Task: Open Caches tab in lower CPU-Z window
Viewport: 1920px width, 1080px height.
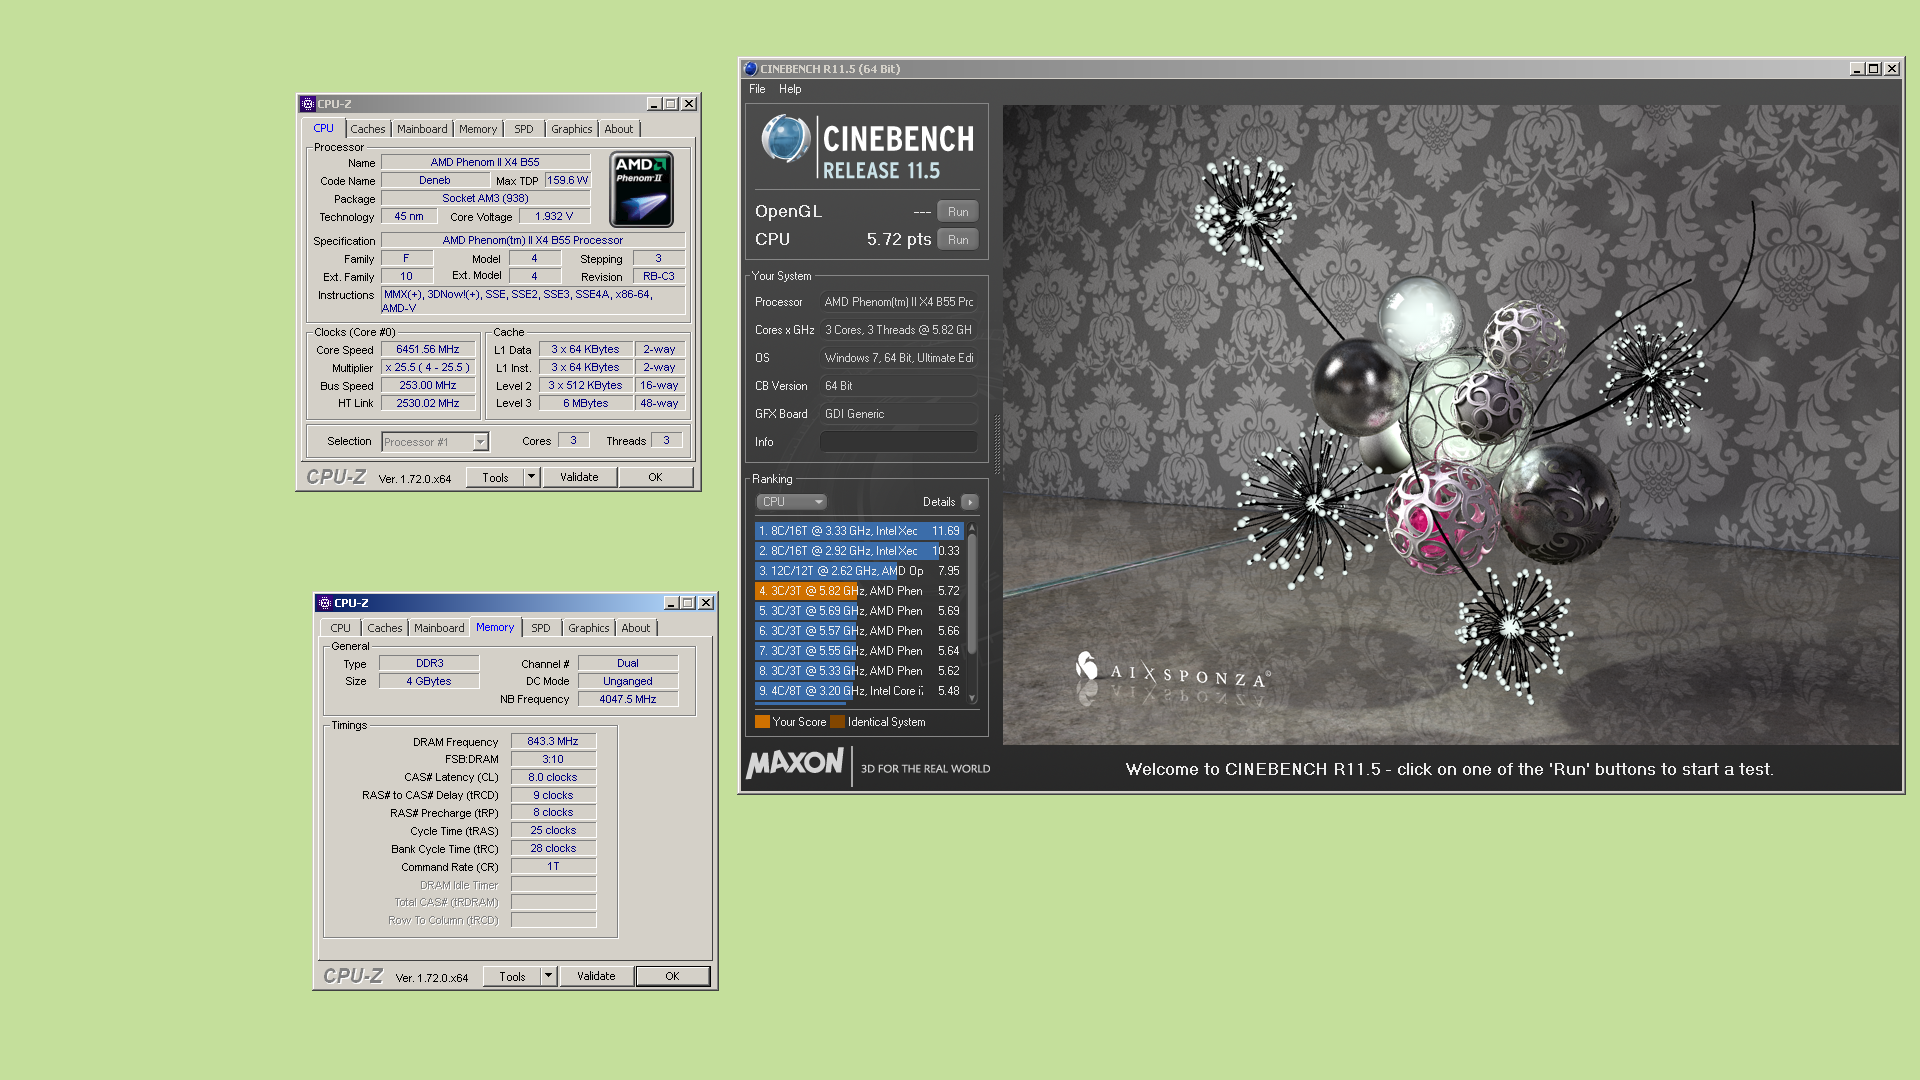Action: click(x=384, y=628)
